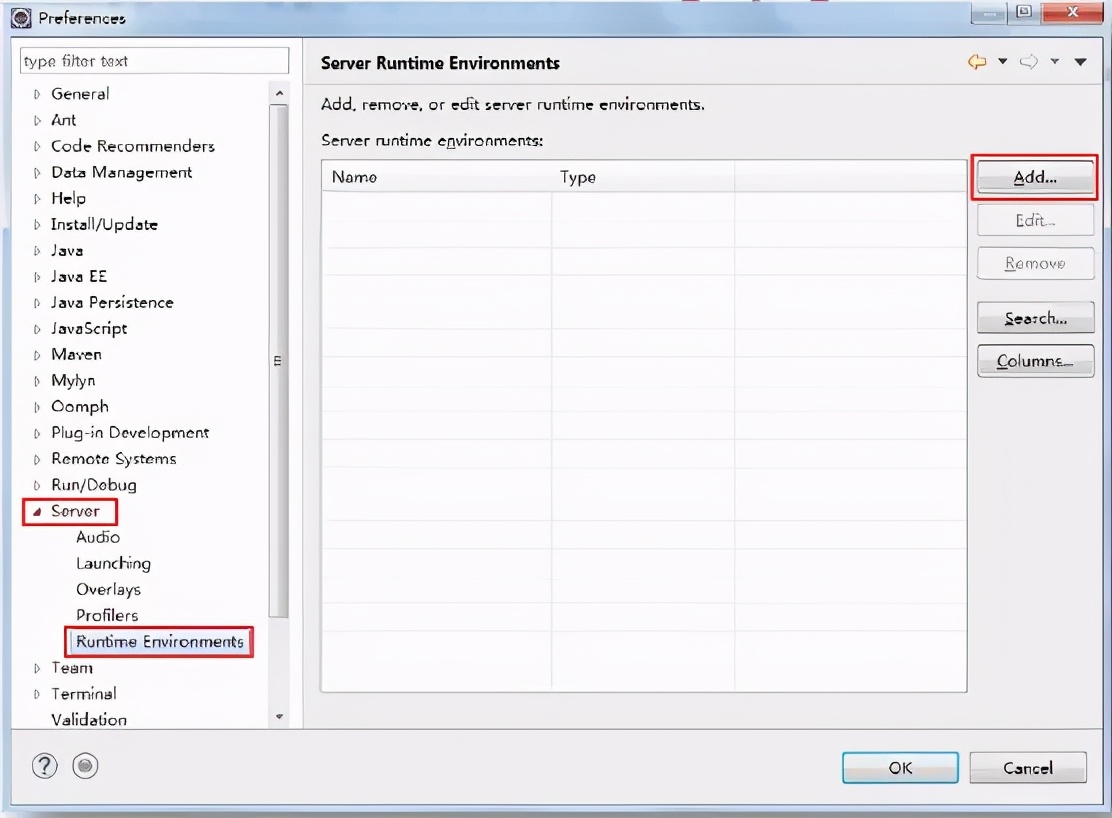The image size is (1112, 818).
Task: Select the Validation tree item
Action: 89,719
